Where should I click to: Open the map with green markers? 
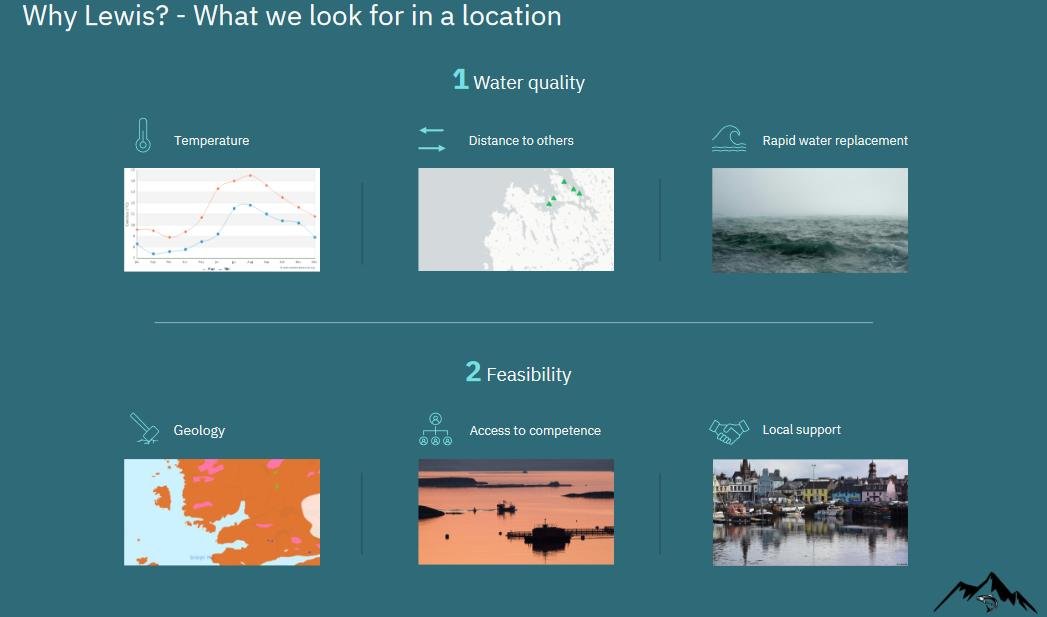pyautogui.click(x=515, y=219)
